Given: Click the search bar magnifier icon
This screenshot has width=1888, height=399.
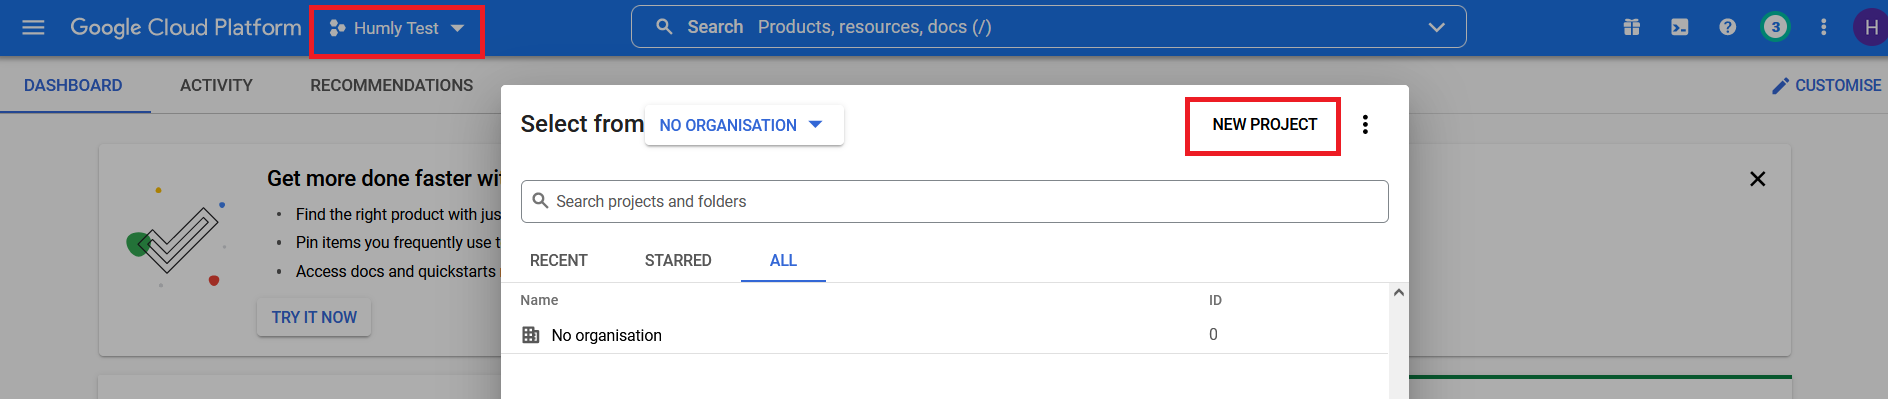Looking at the screenshot, I should pos(664,27).
